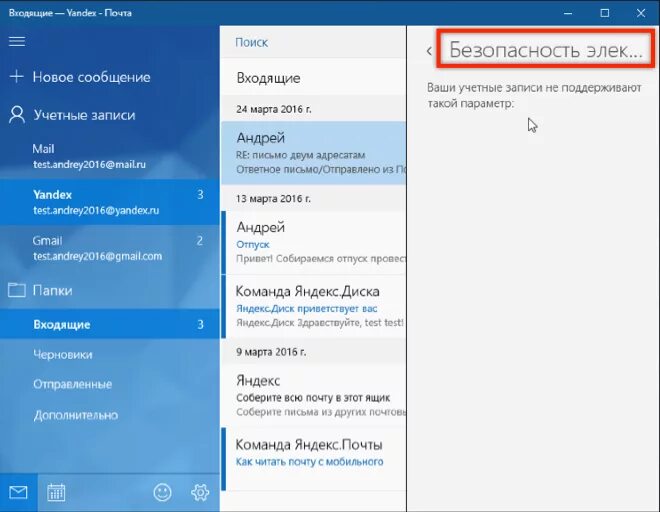
Task: Maximize the Почта window
Action: (x=605, y=13)
